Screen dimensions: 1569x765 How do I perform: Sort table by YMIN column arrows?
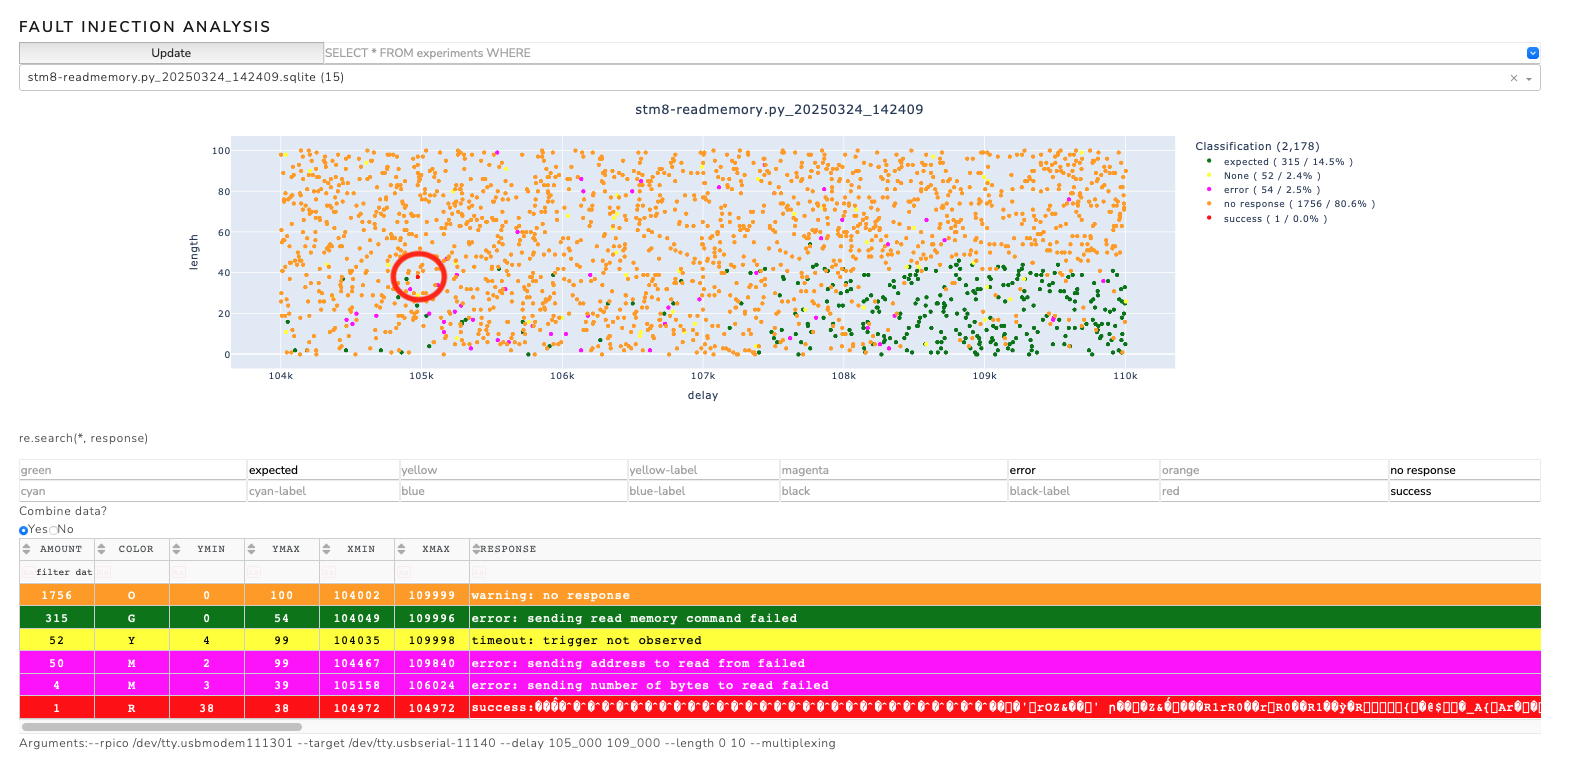(x=177, y=549)
